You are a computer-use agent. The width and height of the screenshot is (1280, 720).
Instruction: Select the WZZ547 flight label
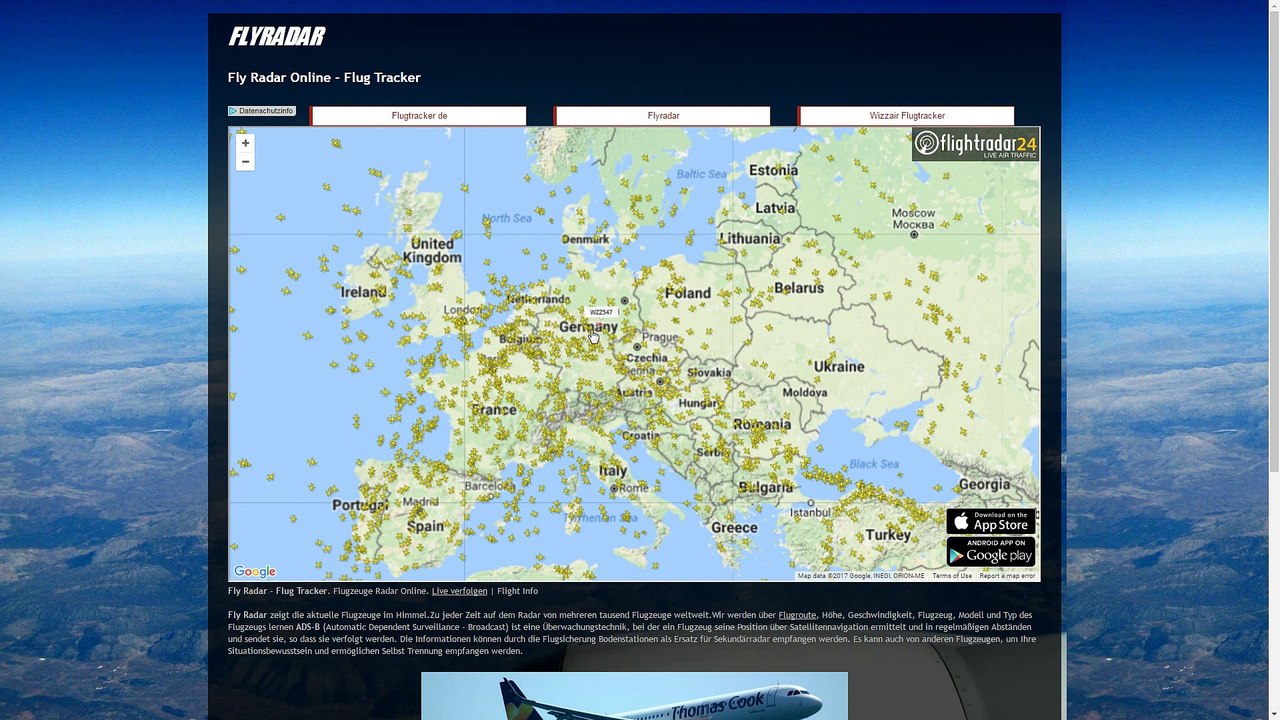601,313
